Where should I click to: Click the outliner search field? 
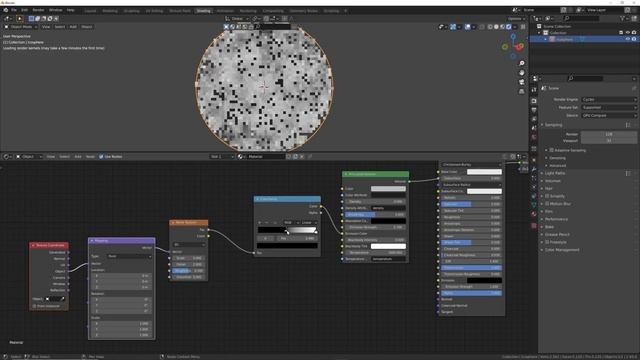(x=582, y=18)
